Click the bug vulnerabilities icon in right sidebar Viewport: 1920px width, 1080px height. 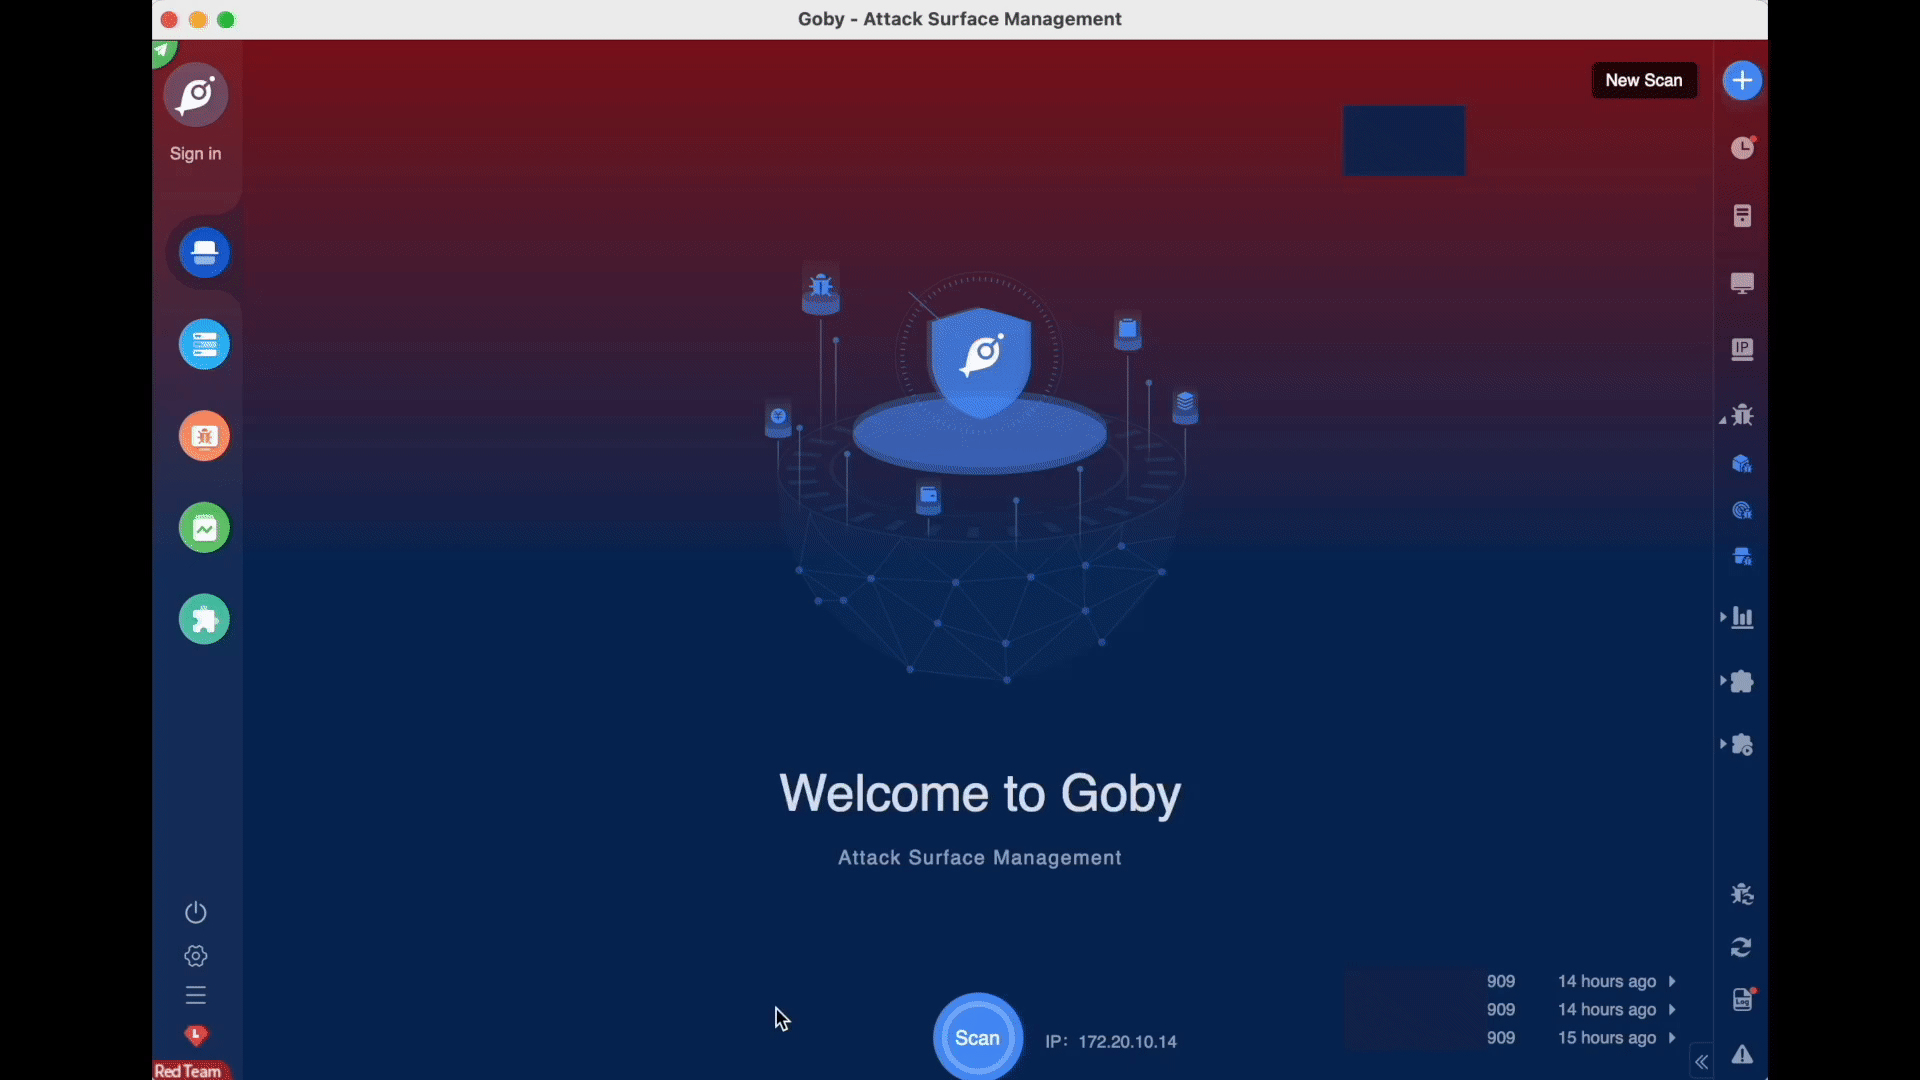click(x=1743, y=415)
